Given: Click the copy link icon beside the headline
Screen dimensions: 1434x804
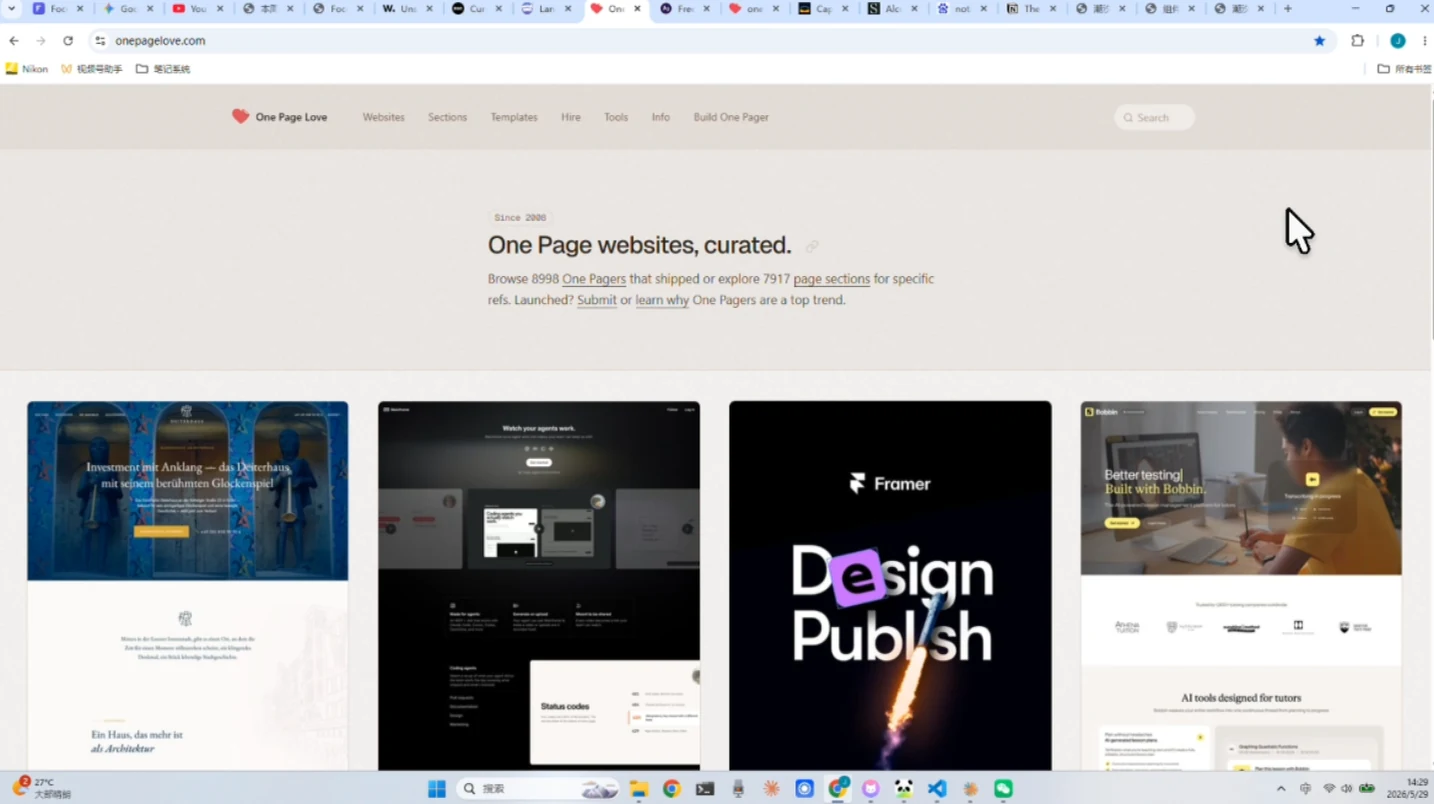Looking at the screenshot, I should pos(812,246).
